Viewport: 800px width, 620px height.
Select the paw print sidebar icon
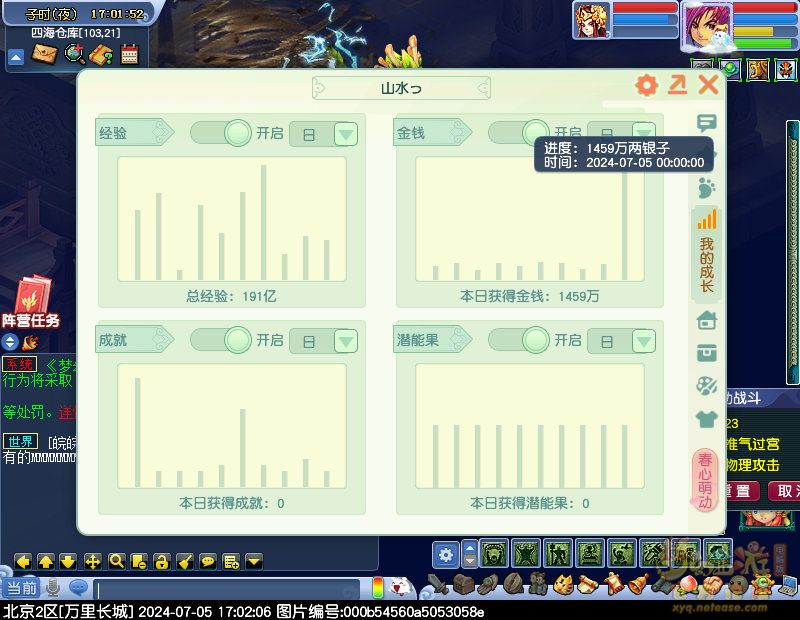coord(707,187)
